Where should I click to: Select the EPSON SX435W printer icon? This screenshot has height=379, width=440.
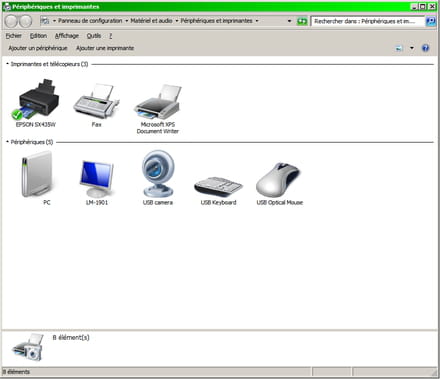pos(36,100)
